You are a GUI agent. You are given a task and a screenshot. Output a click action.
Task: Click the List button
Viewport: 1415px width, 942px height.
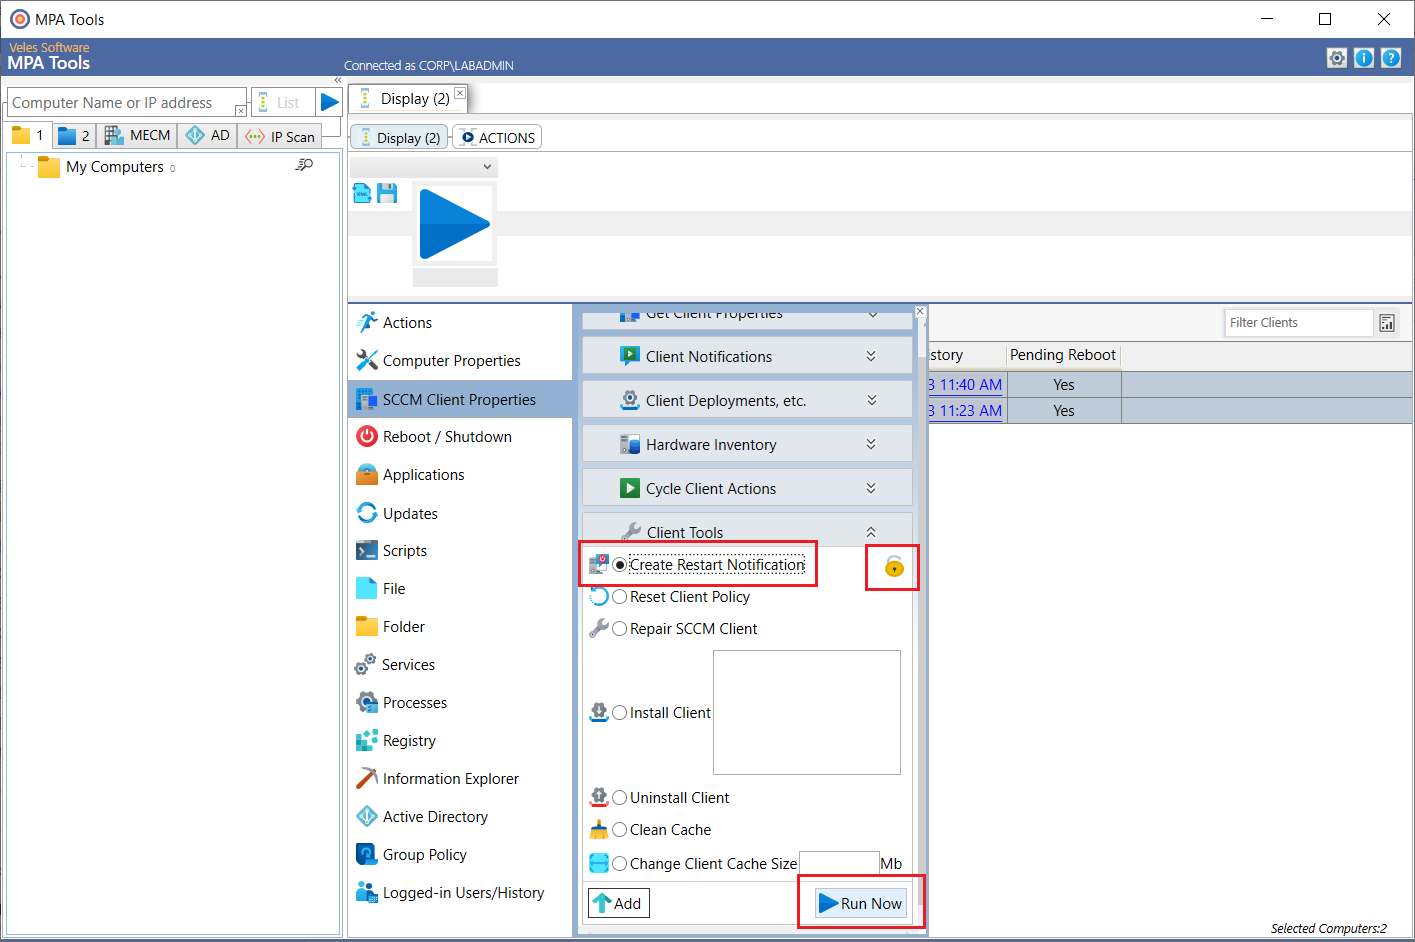(x=281, y=102)
